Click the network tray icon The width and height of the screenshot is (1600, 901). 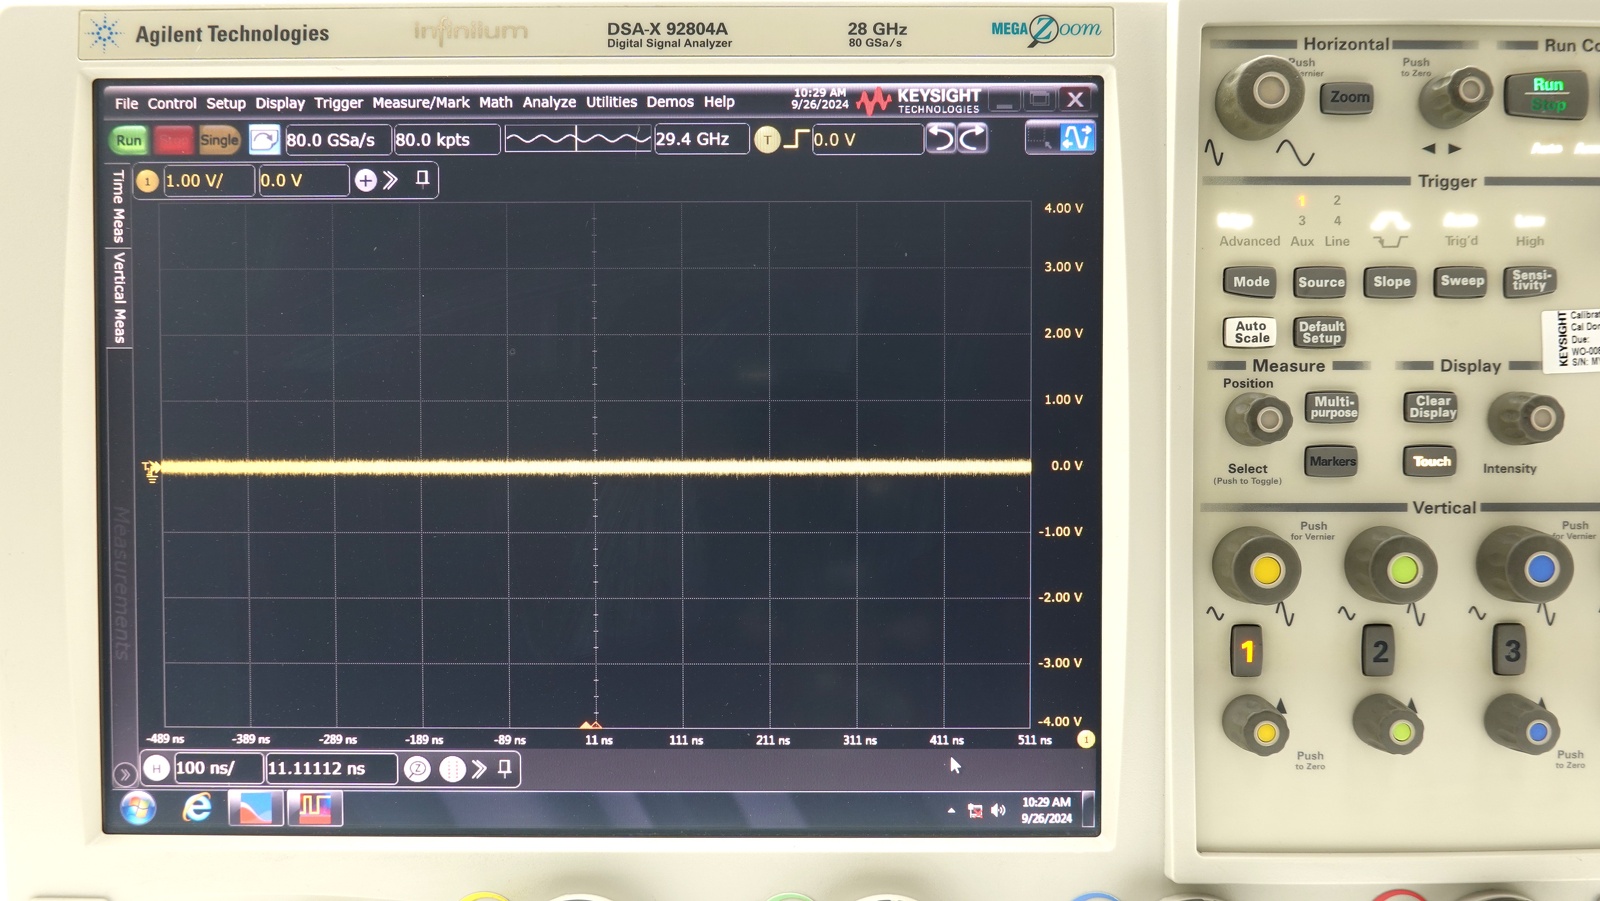coord(975,810)
